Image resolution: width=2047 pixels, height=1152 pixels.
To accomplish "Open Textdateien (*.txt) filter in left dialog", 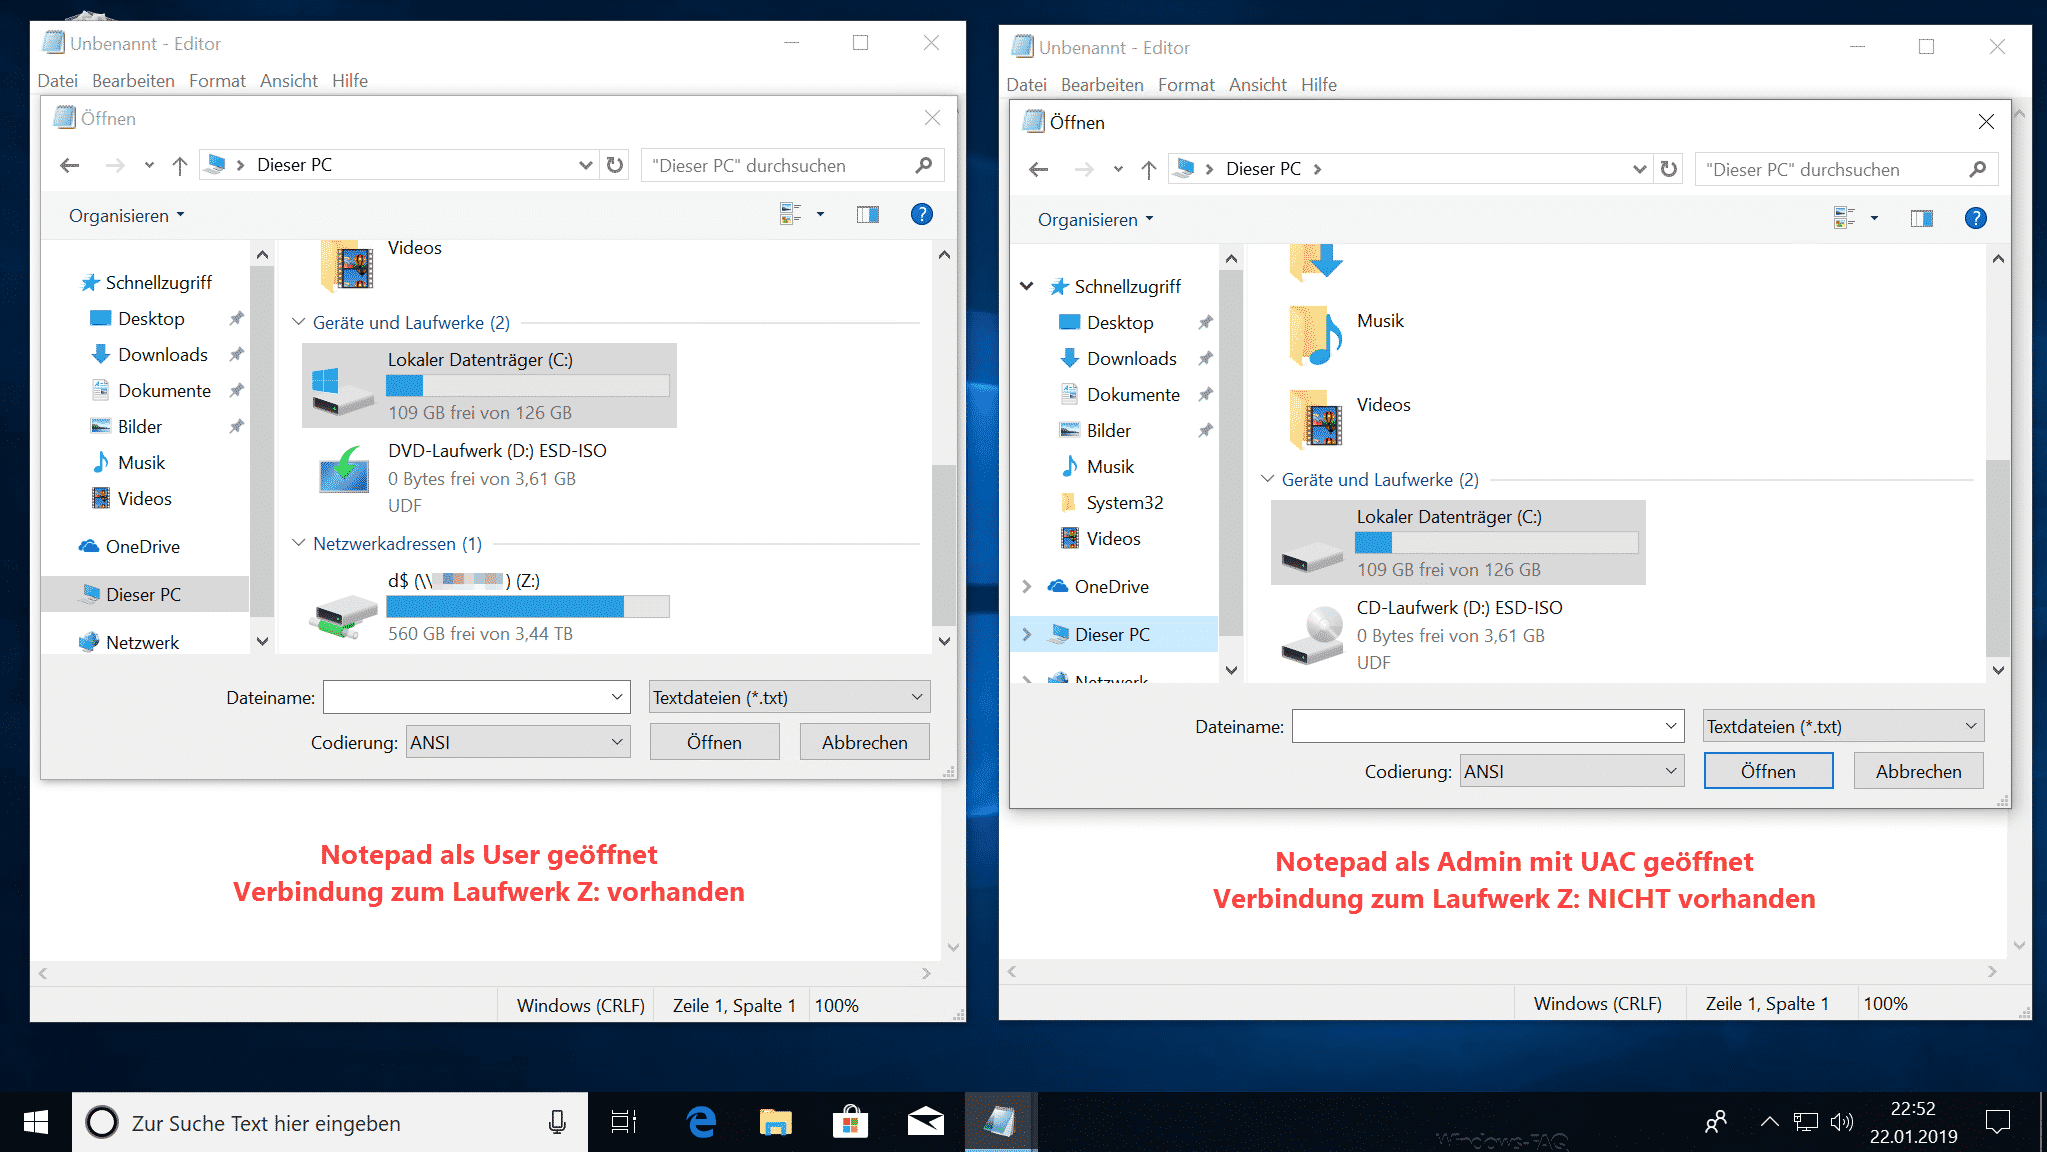I will 790,697.
